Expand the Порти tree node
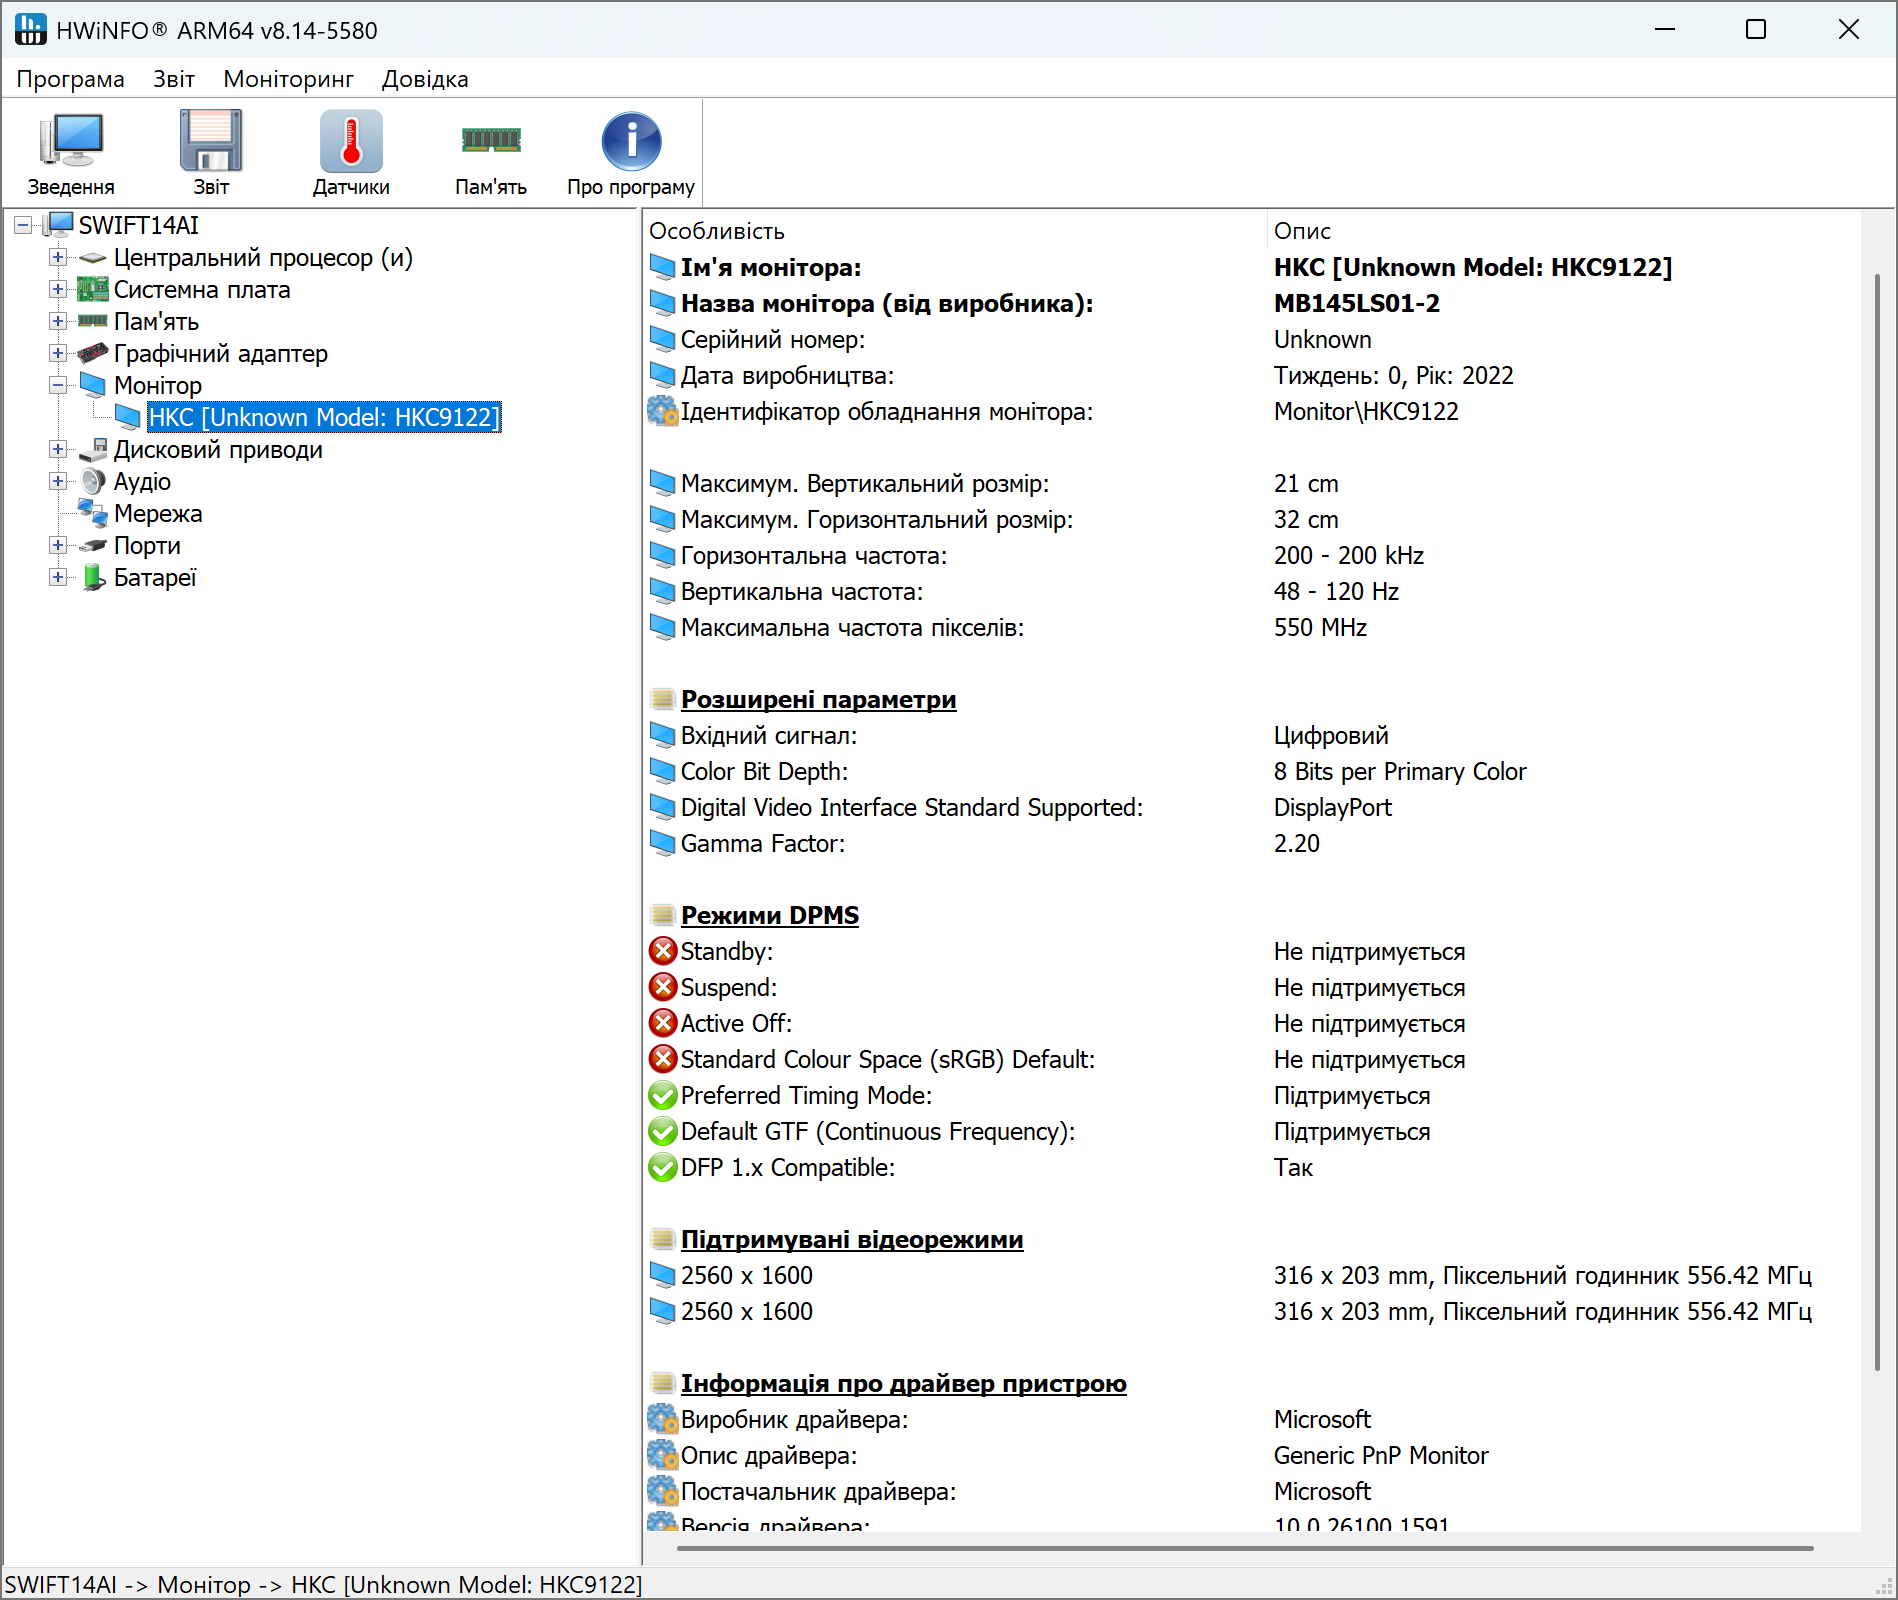 [58, 545]
